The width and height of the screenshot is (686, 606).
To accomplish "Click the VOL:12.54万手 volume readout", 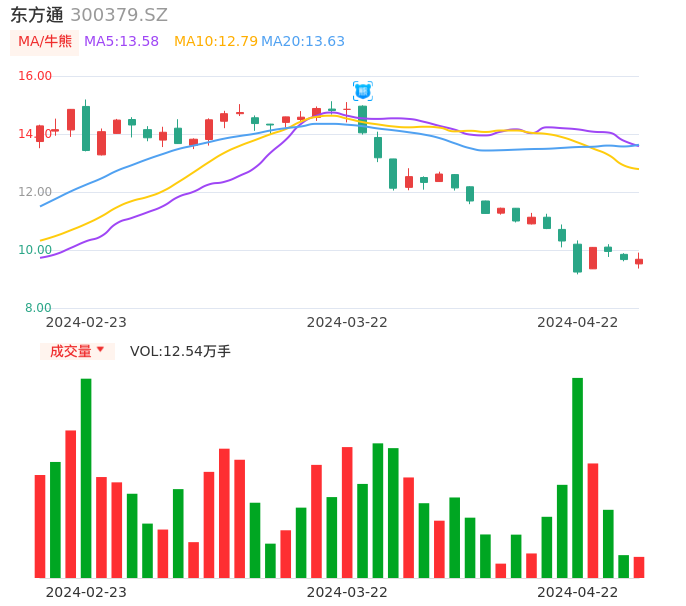I will click(180, 351).
